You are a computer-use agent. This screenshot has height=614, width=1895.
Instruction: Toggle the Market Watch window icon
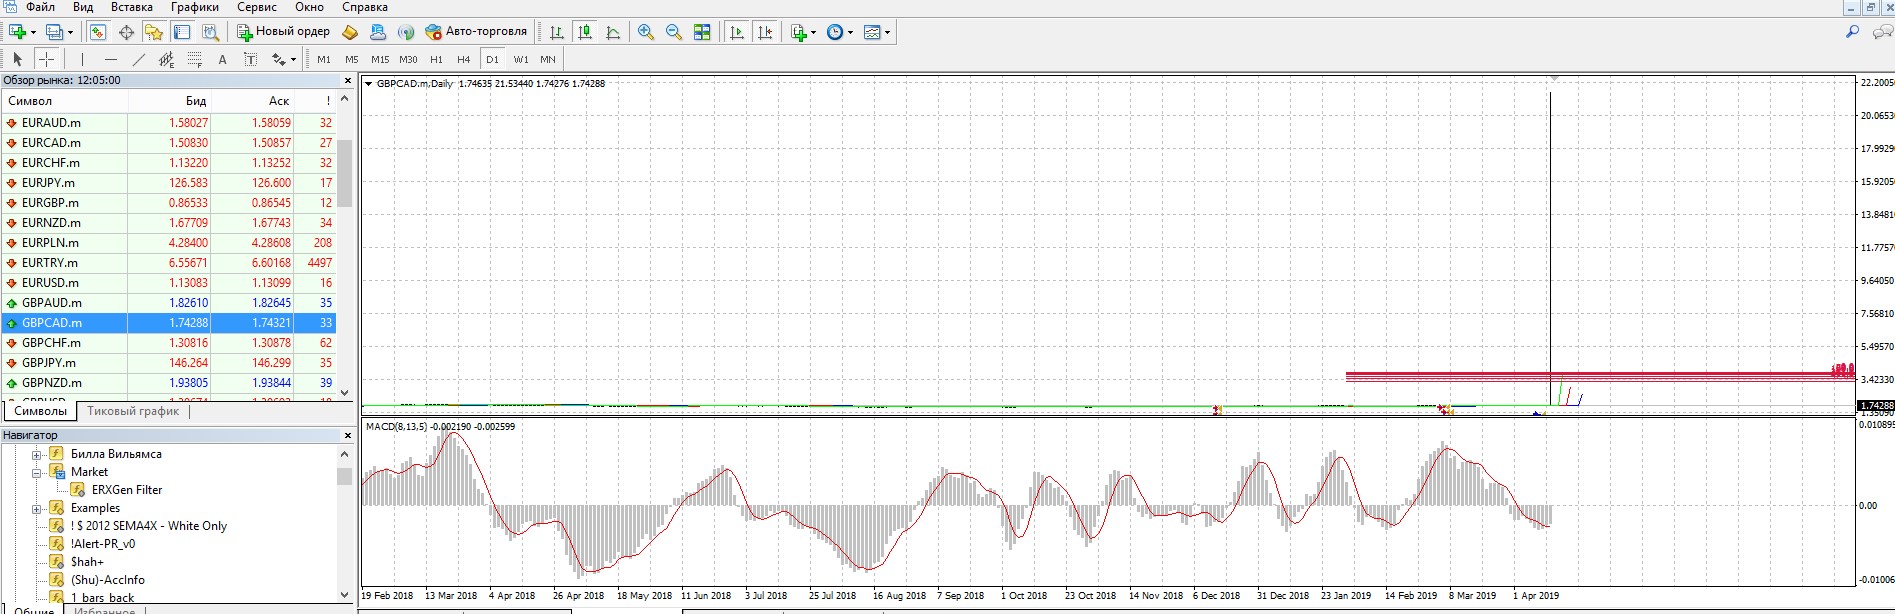click(x=97, y=32)
